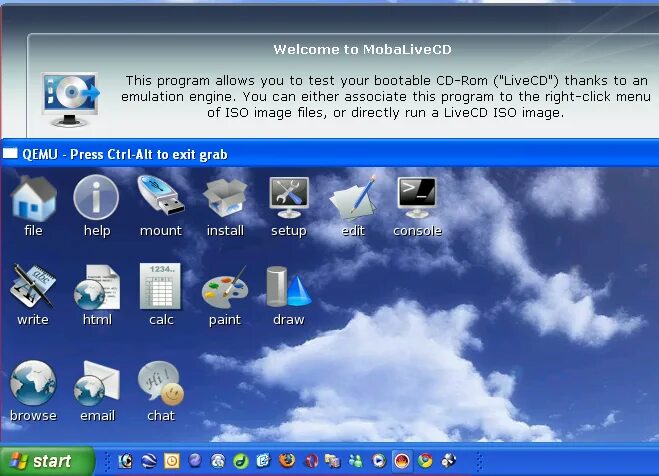Click the 'Welcome to MobaLiveCD' heading
This screenshot has height=476, width=659.
click(x=362, y=50)
